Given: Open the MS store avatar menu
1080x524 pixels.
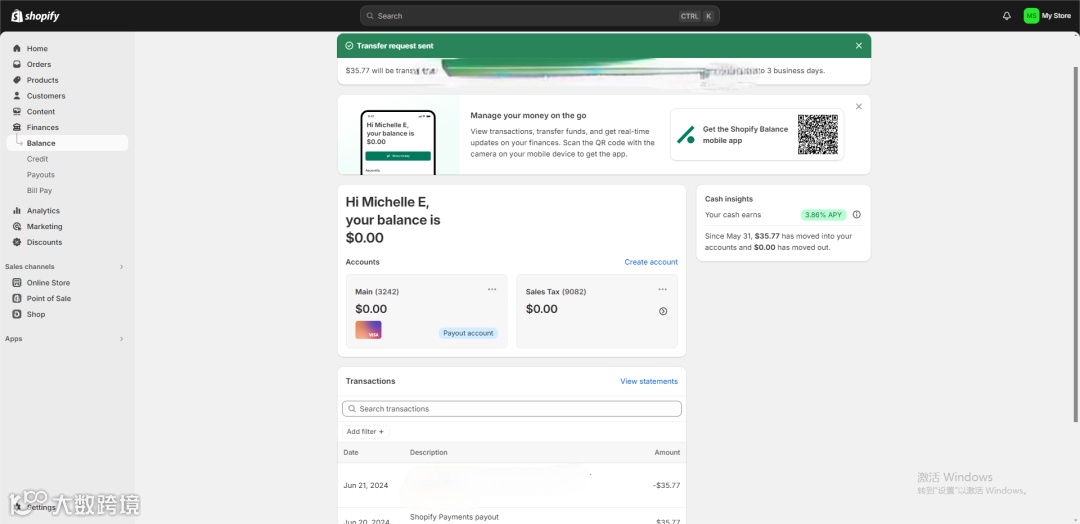Looking at the screenshot, I should 1031,16.
